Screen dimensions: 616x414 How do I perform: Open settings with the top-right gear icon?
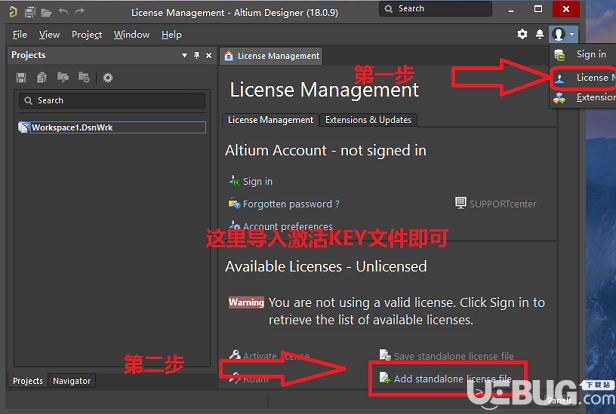pyautogui.click(x=522, y=34)
